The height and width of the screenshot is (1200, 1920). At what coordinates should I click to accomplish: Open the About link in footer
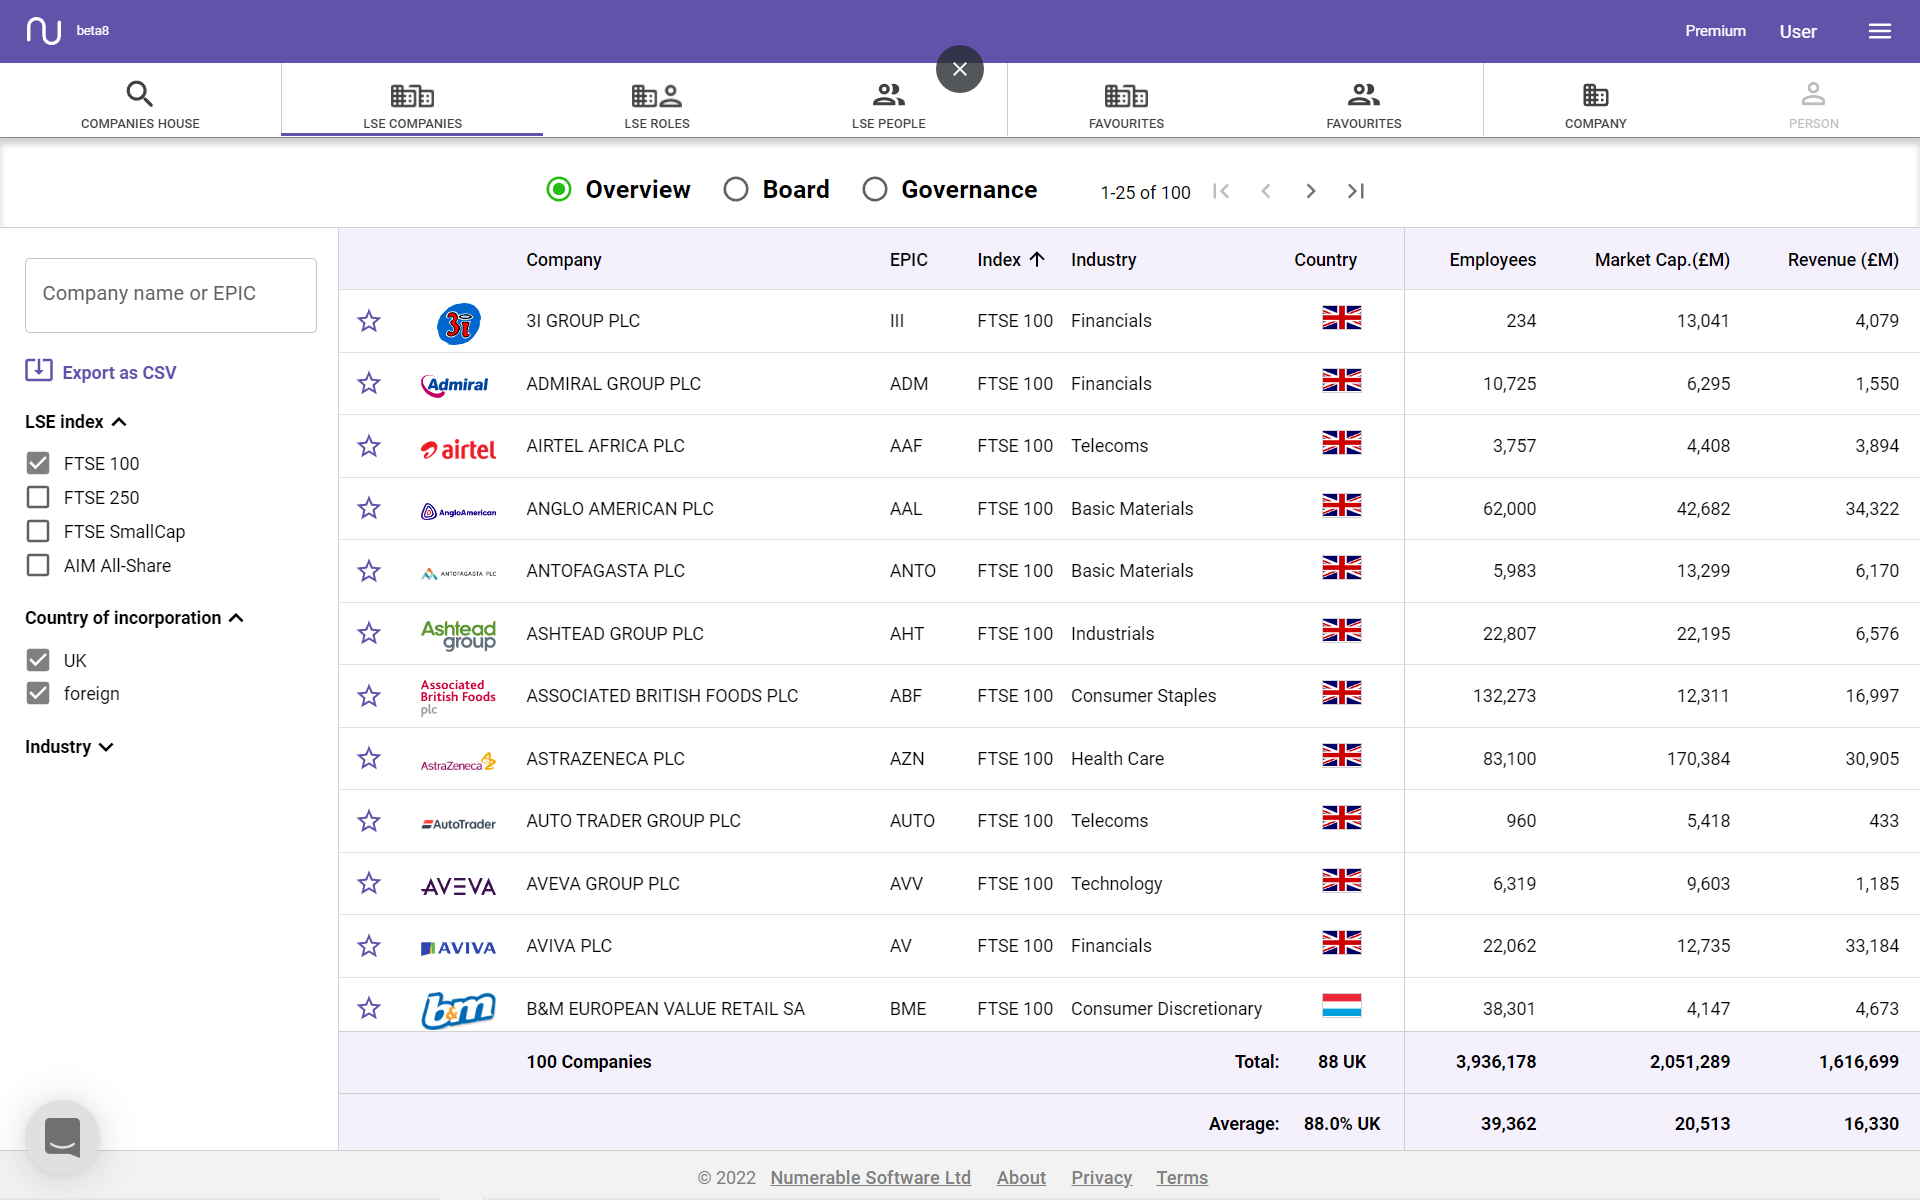tap(1021, 1178)
